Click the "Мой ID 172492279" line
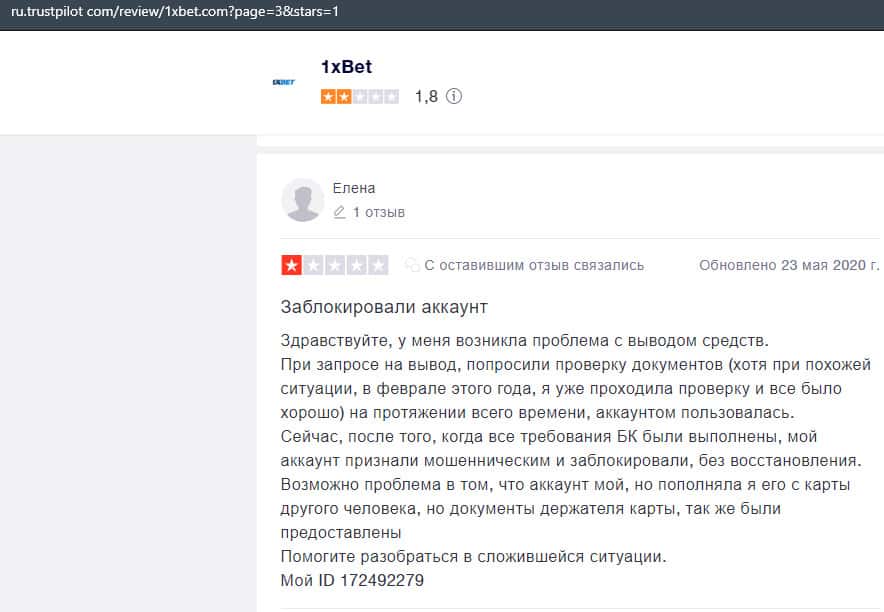884x612 pixels. point(352,580)
